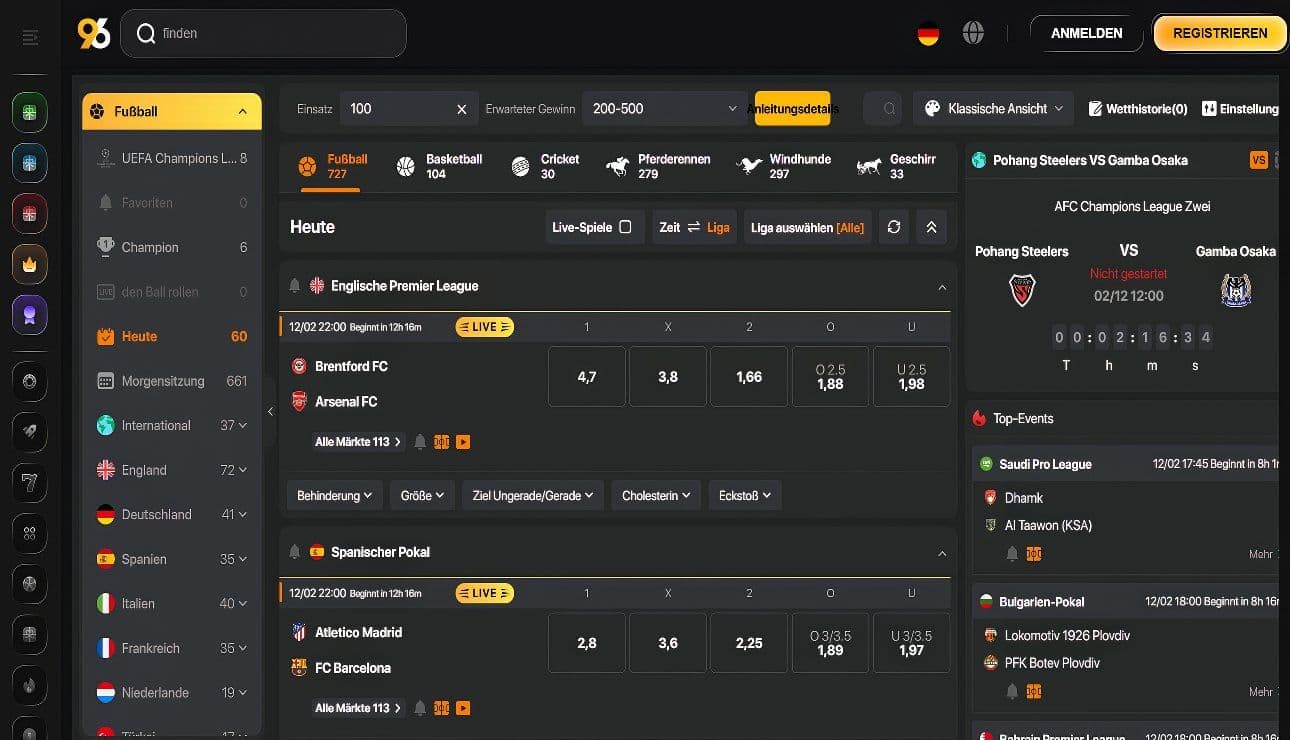Open Cricket betting via the cricket ball icon

519,165
